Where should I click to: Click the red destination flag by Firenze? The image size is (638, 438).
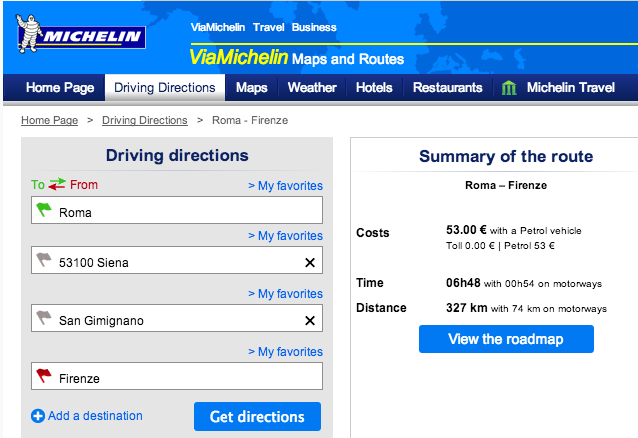tap(44, 376)
